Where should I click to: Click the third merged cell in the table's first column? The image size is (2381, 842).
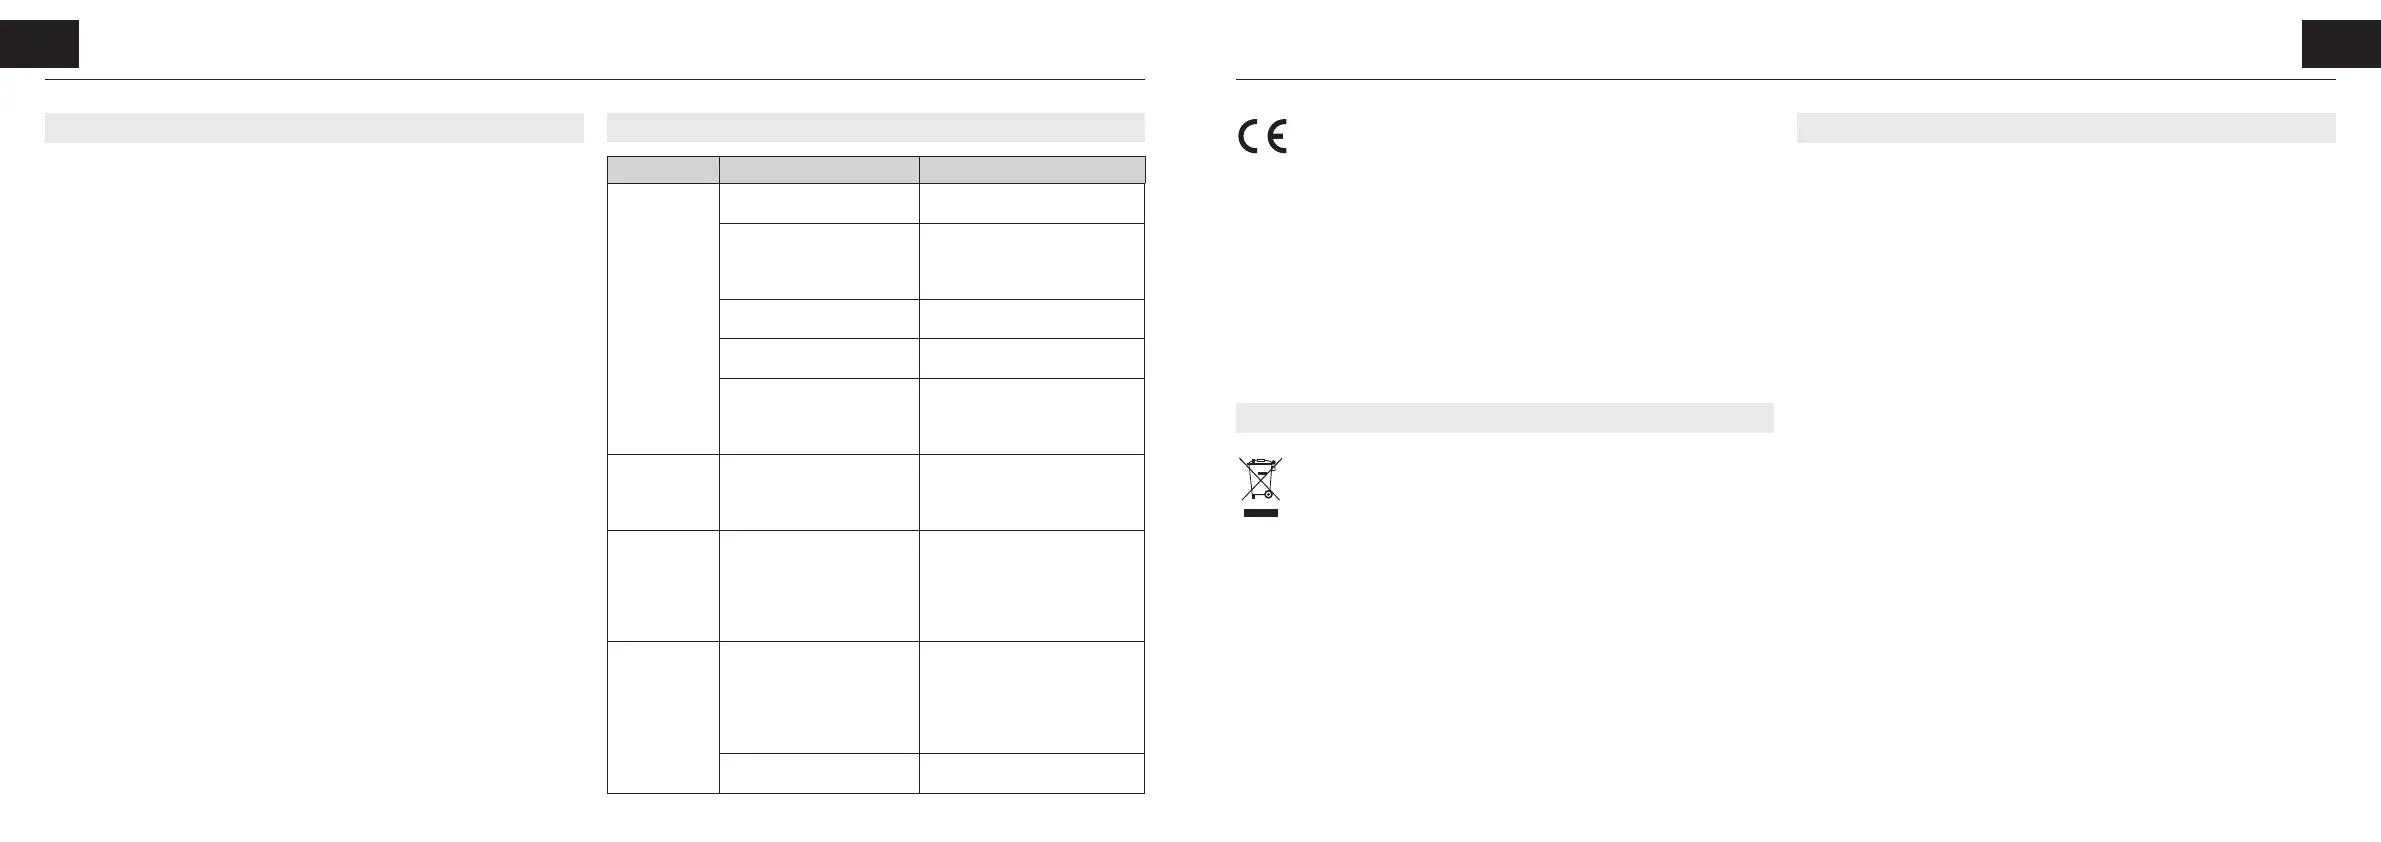663,585
